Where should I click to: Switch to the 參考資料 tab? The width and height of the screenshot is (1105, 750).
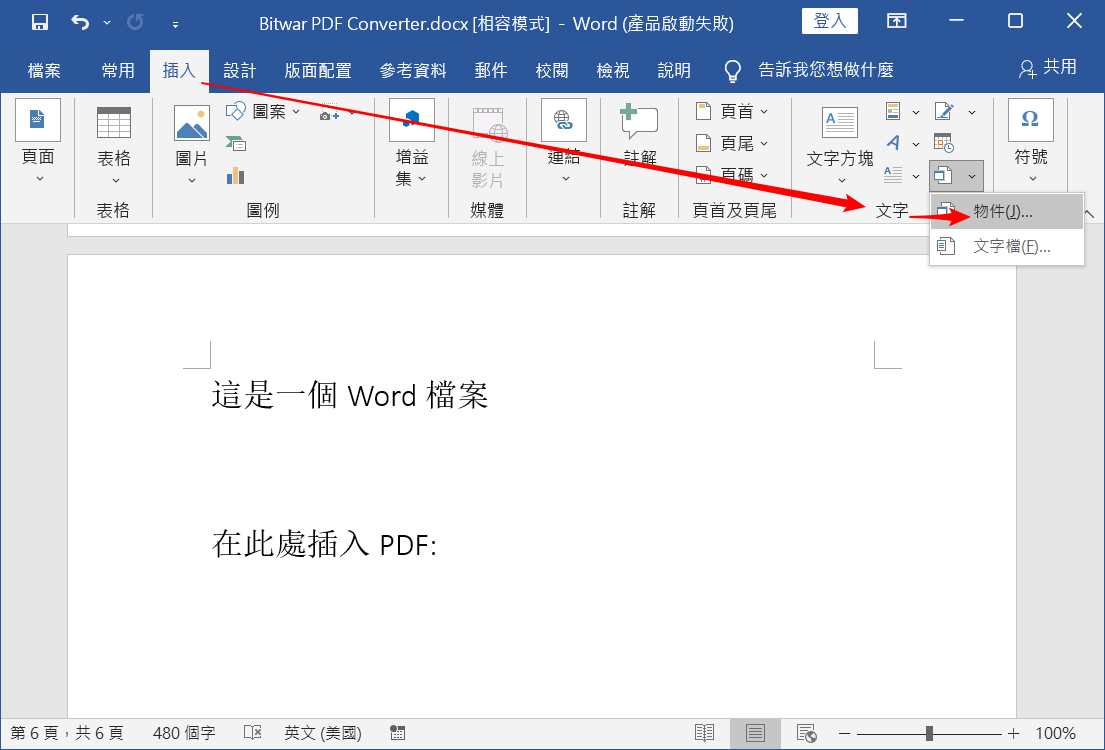(413, 70)
